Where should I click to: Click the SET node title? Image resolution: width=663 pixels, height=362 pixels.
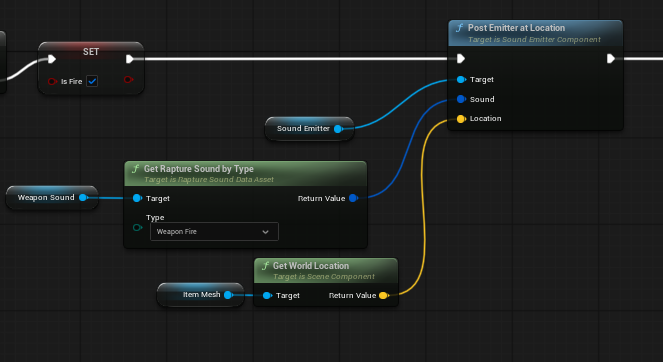click(x=91, y=52)
